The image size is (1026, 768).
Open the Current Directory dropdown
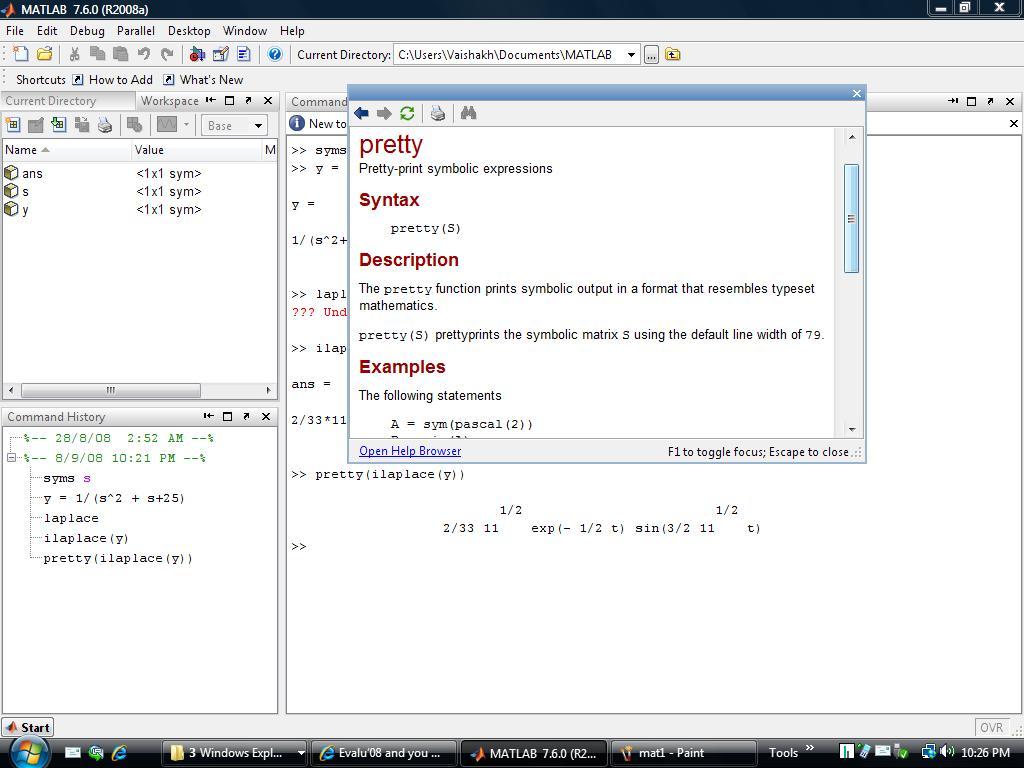tap(633, 55)
